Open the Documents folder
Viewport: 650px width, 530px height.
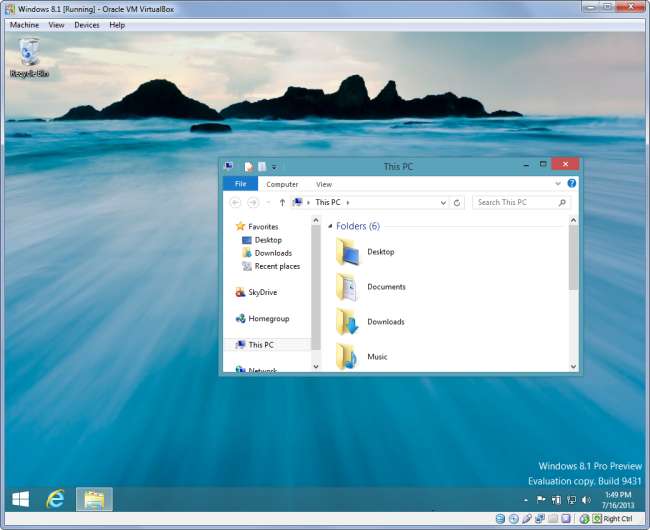pos(385,287)
